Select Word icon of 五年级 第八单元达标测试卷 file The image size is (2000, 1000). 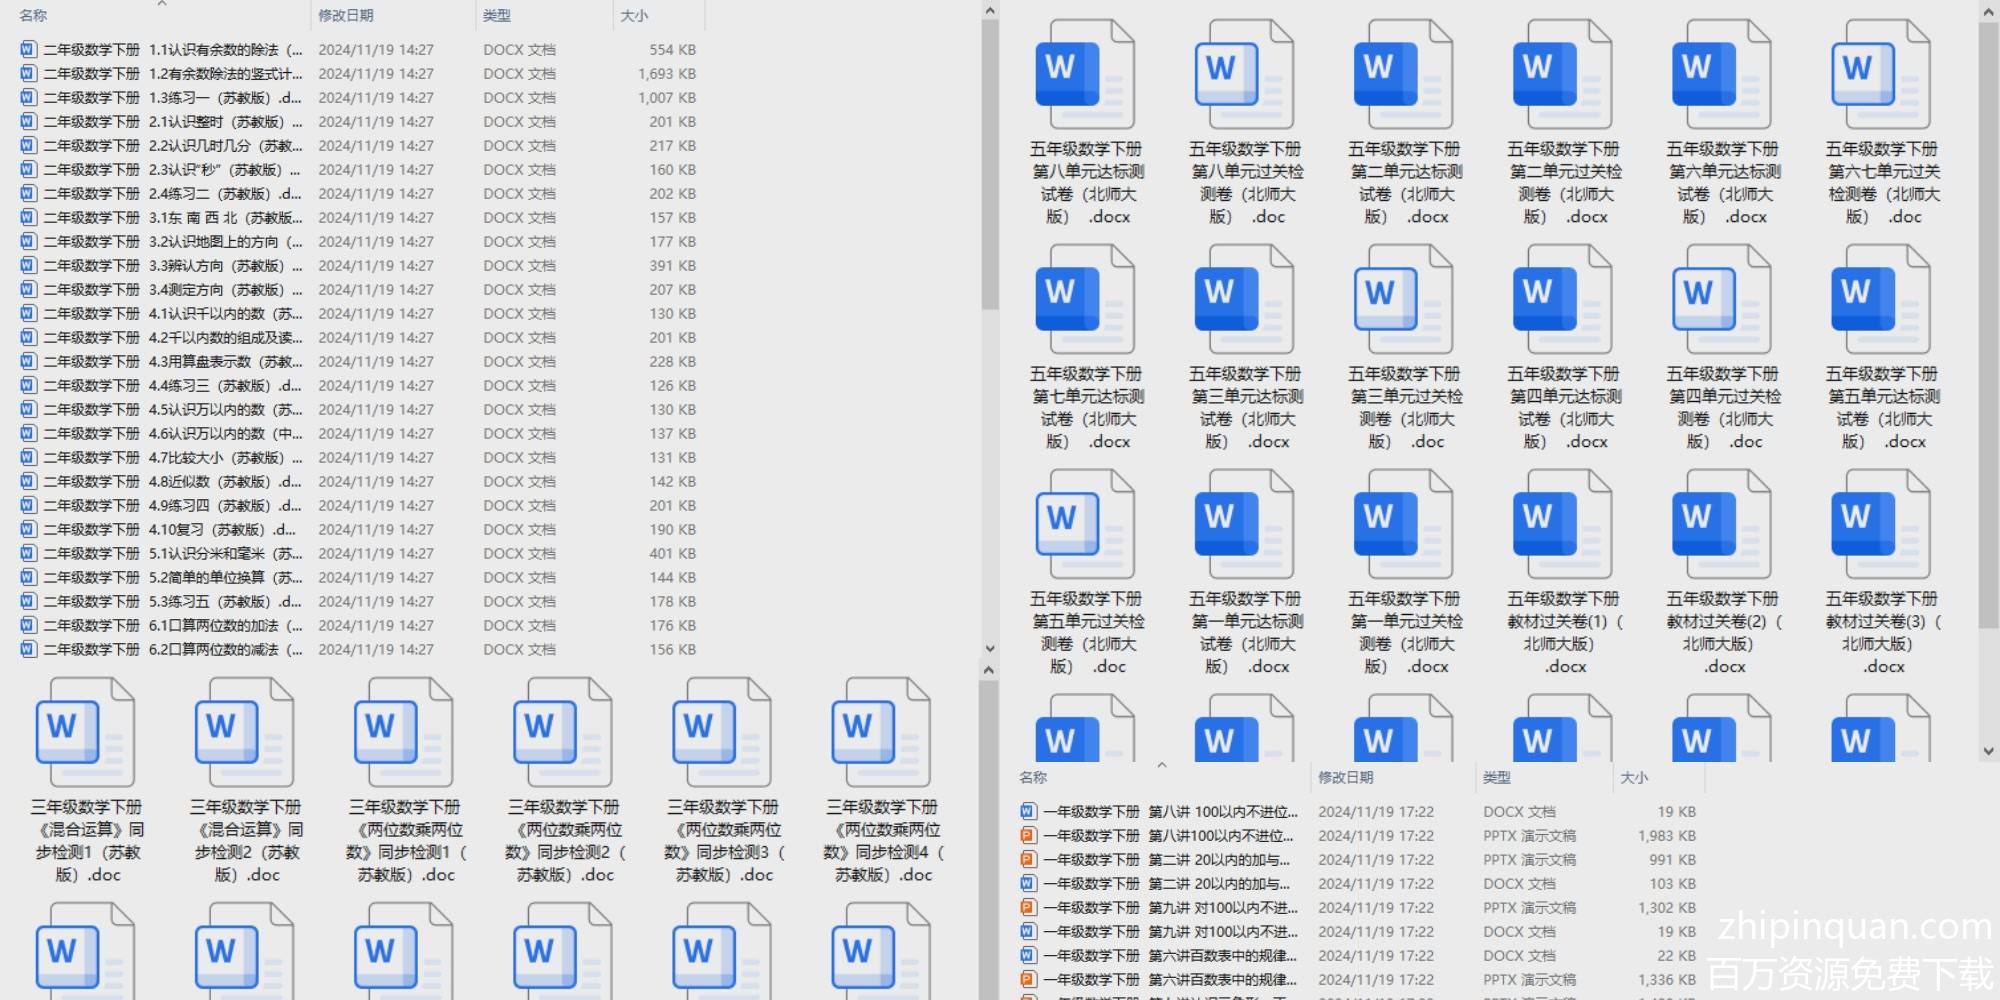pyautogui.click(x=1085, y=76)
